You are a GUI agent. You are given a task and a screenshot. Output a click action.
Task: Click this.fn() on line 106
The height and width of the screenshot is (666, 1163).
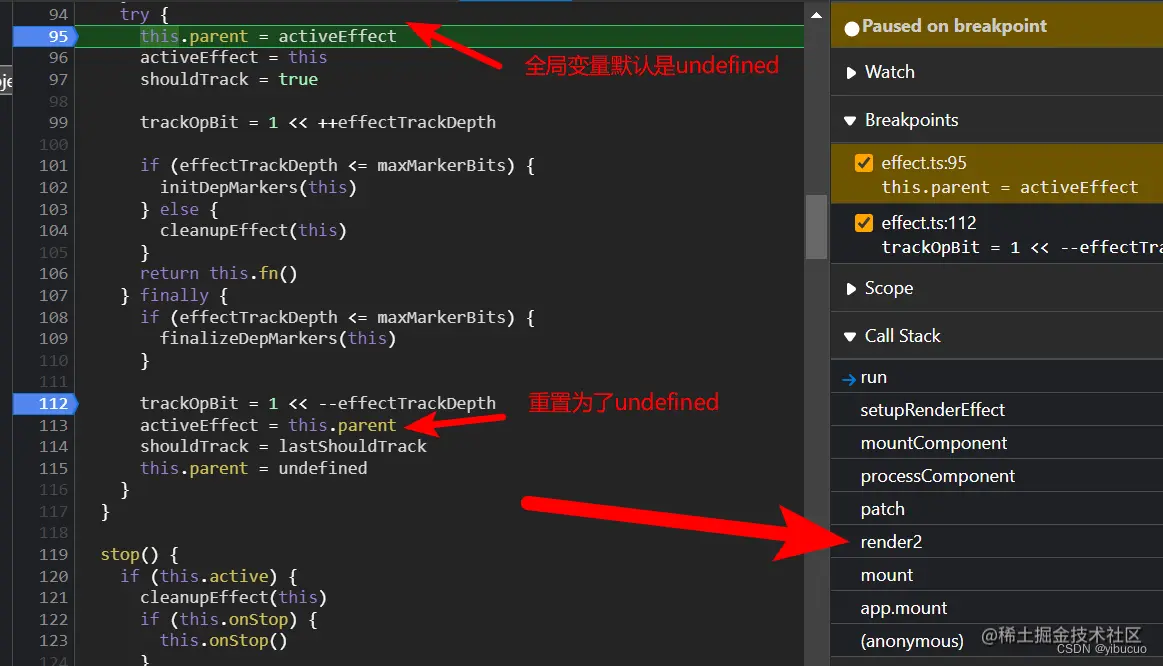pos(253,274)
